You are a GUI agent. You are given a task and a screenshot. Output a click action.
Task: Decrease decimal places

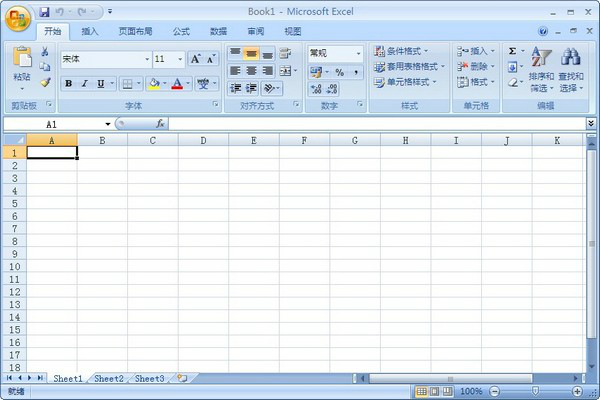point(332,89)
